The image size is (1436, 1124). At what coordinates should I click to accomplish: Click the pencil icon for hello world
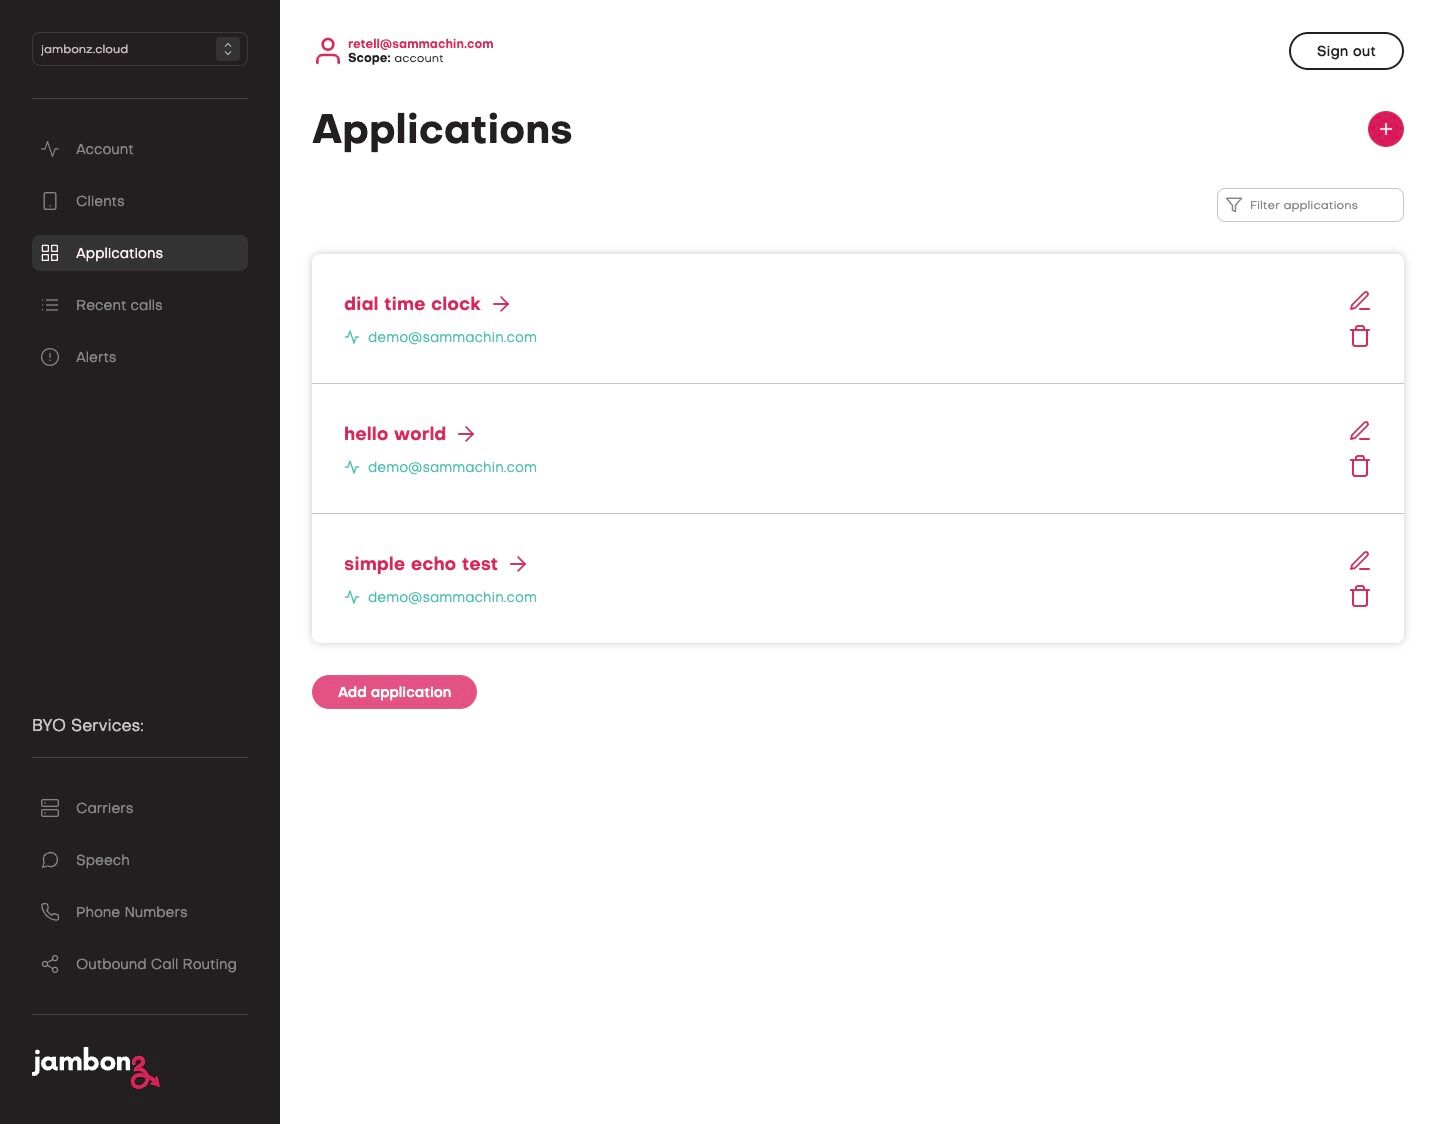[1359, 431]
